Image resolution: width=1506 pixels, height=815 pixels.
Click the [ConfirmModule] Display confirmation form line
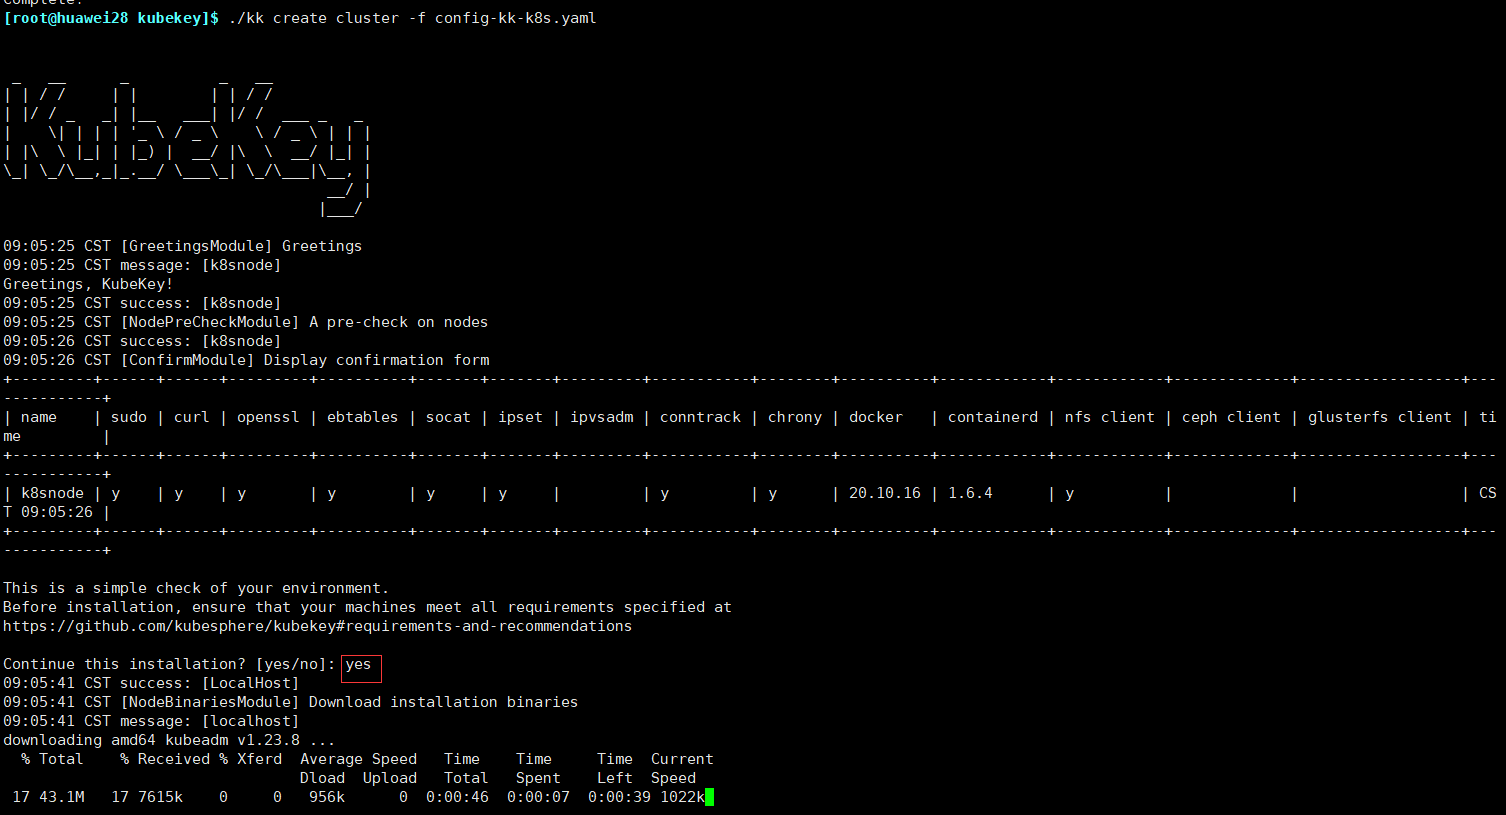pos(246,360)
